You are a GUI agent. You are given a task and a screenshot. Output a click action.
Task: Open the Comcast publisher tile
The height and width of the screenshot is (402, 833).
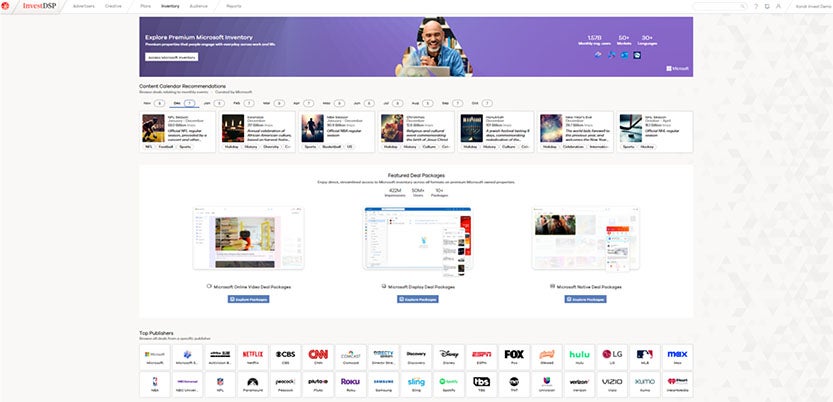[x=351, y=357]
